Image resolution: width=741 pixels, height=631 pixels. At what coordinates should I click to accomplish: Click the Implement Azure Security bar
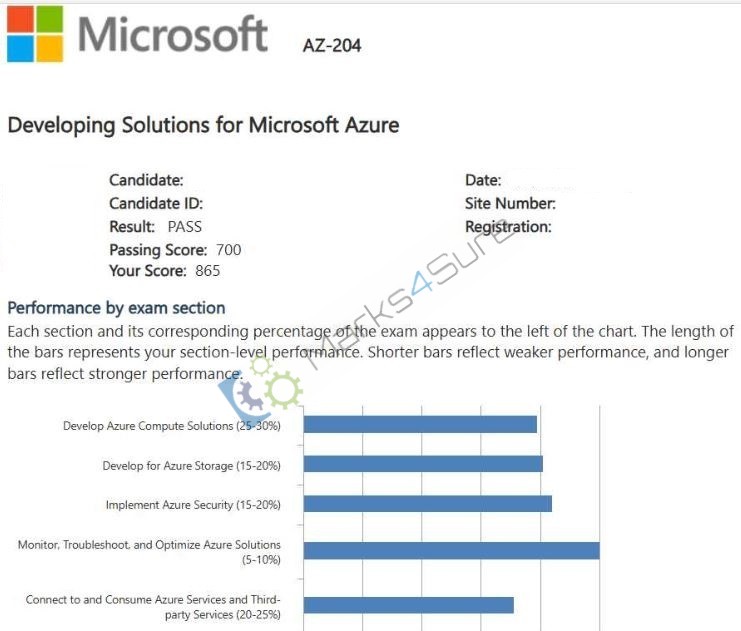tap(428, 503)
